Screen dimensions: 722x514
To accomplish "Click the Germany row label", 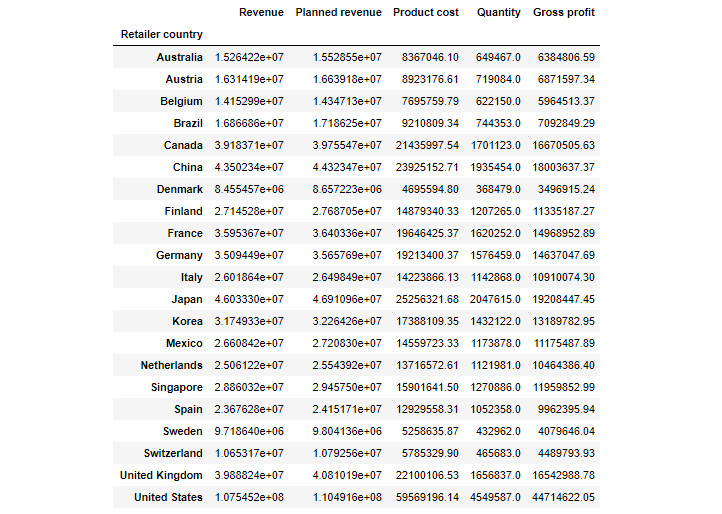I will click(x=178, y=256).
